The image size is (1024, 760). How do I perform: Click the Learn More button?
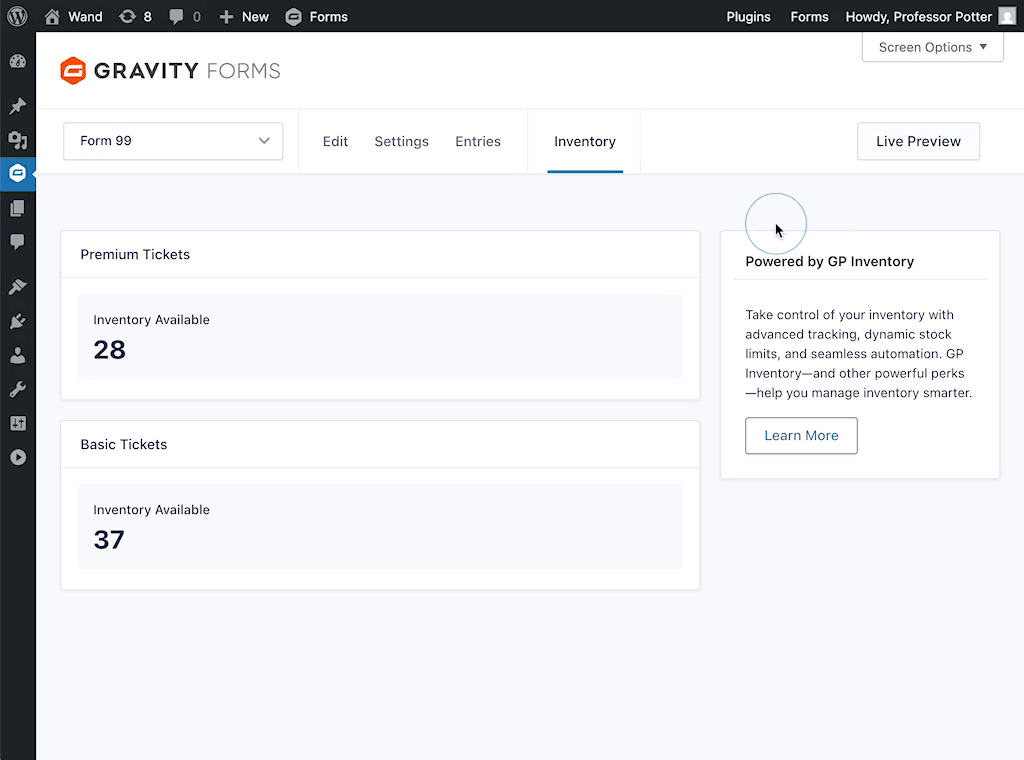coord(801,436)
